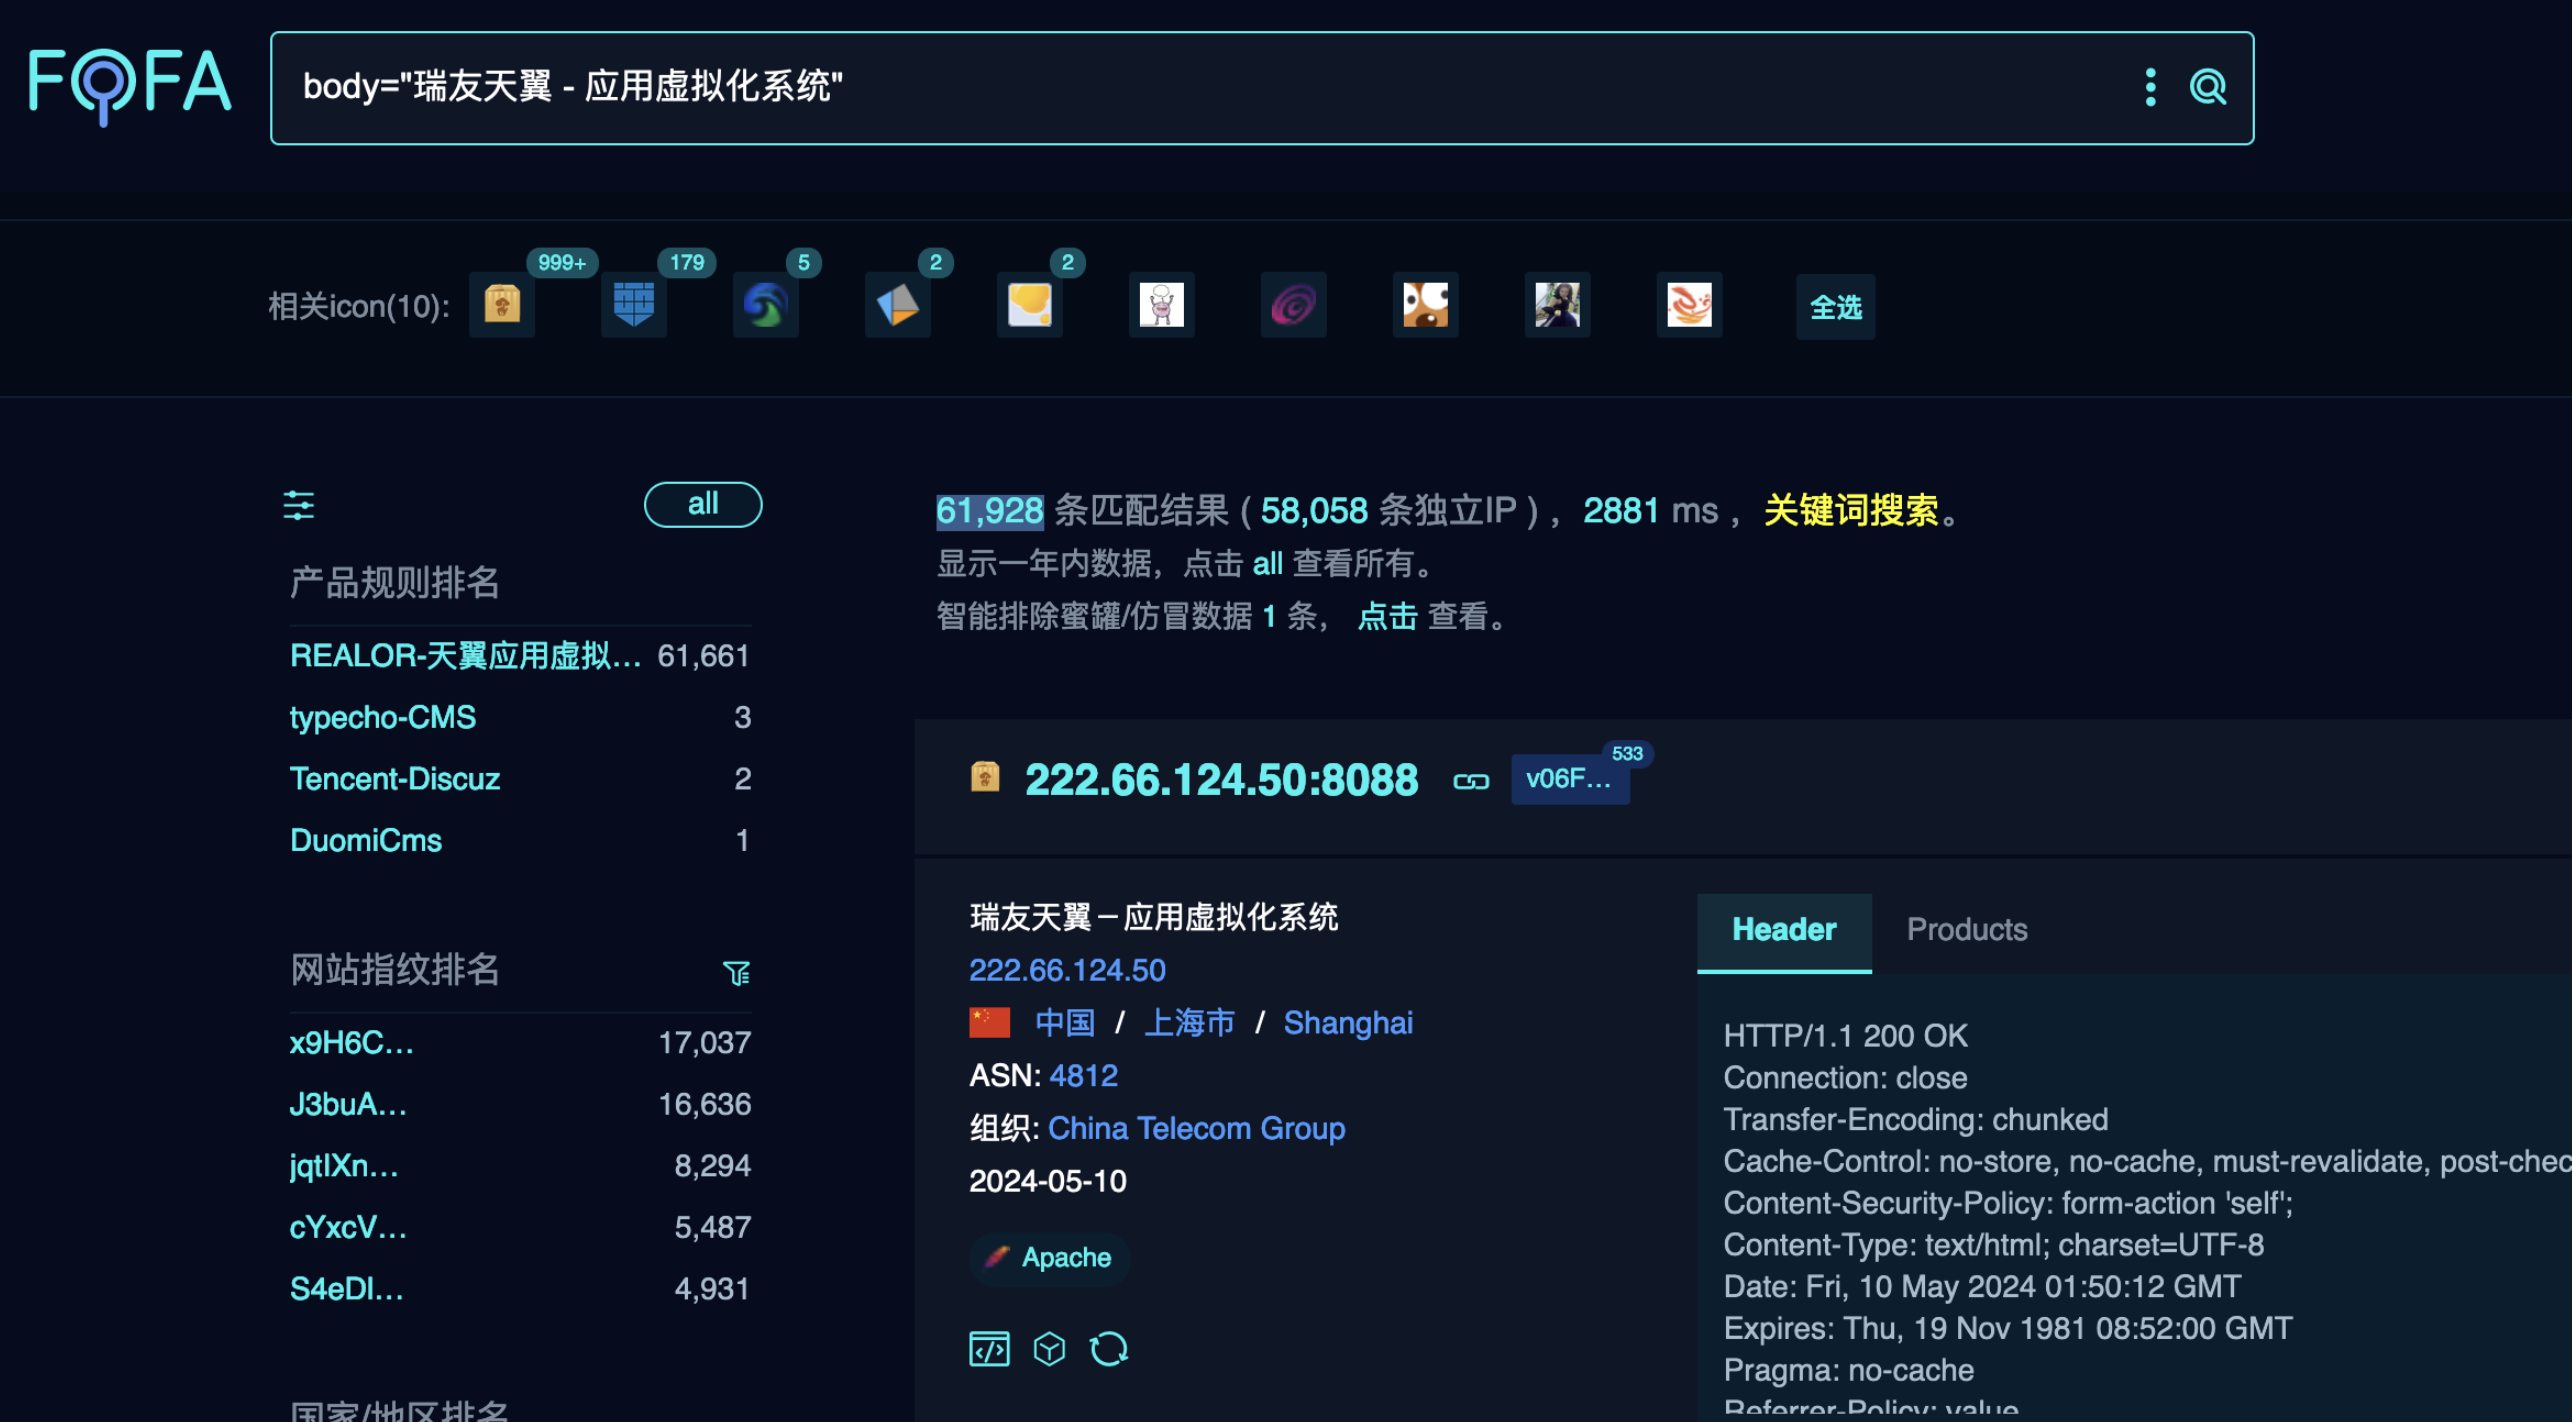Click 全选 to select all related icons

(x=1835, y=306)
